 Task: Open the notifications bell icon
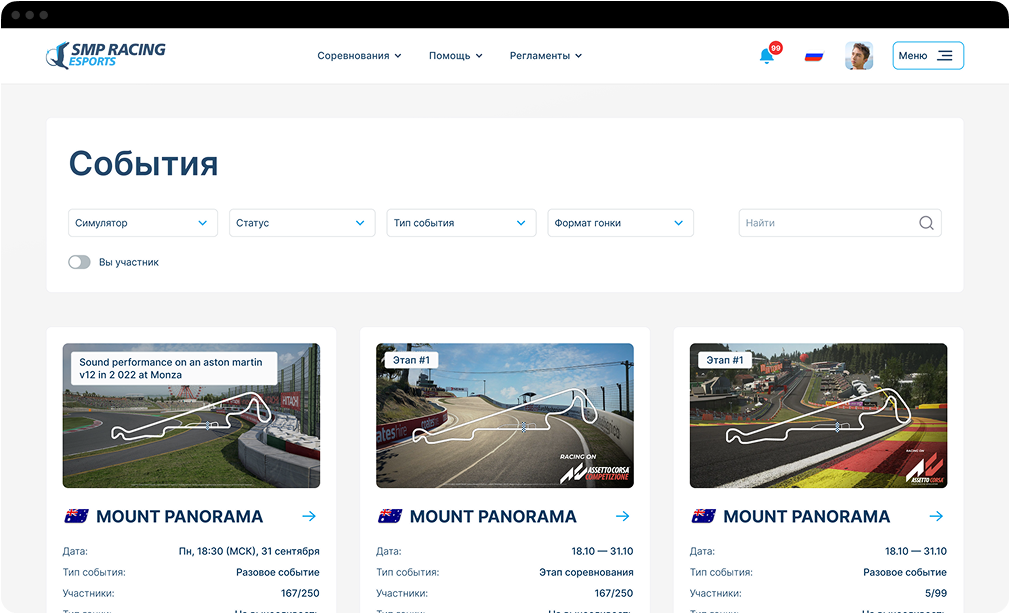pyautogui.click(x=767, y=56)
